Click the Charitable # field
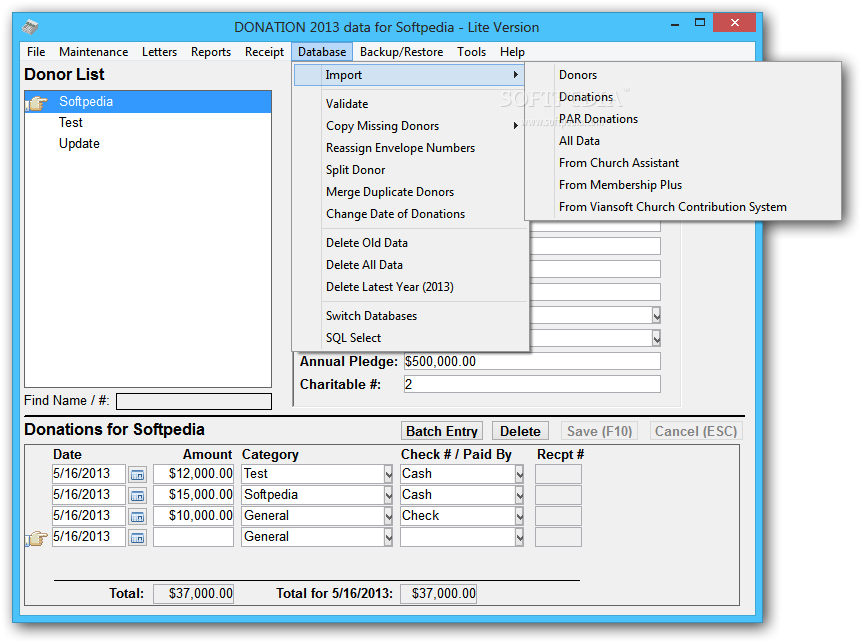862x643 pixels. pos(532,384)
